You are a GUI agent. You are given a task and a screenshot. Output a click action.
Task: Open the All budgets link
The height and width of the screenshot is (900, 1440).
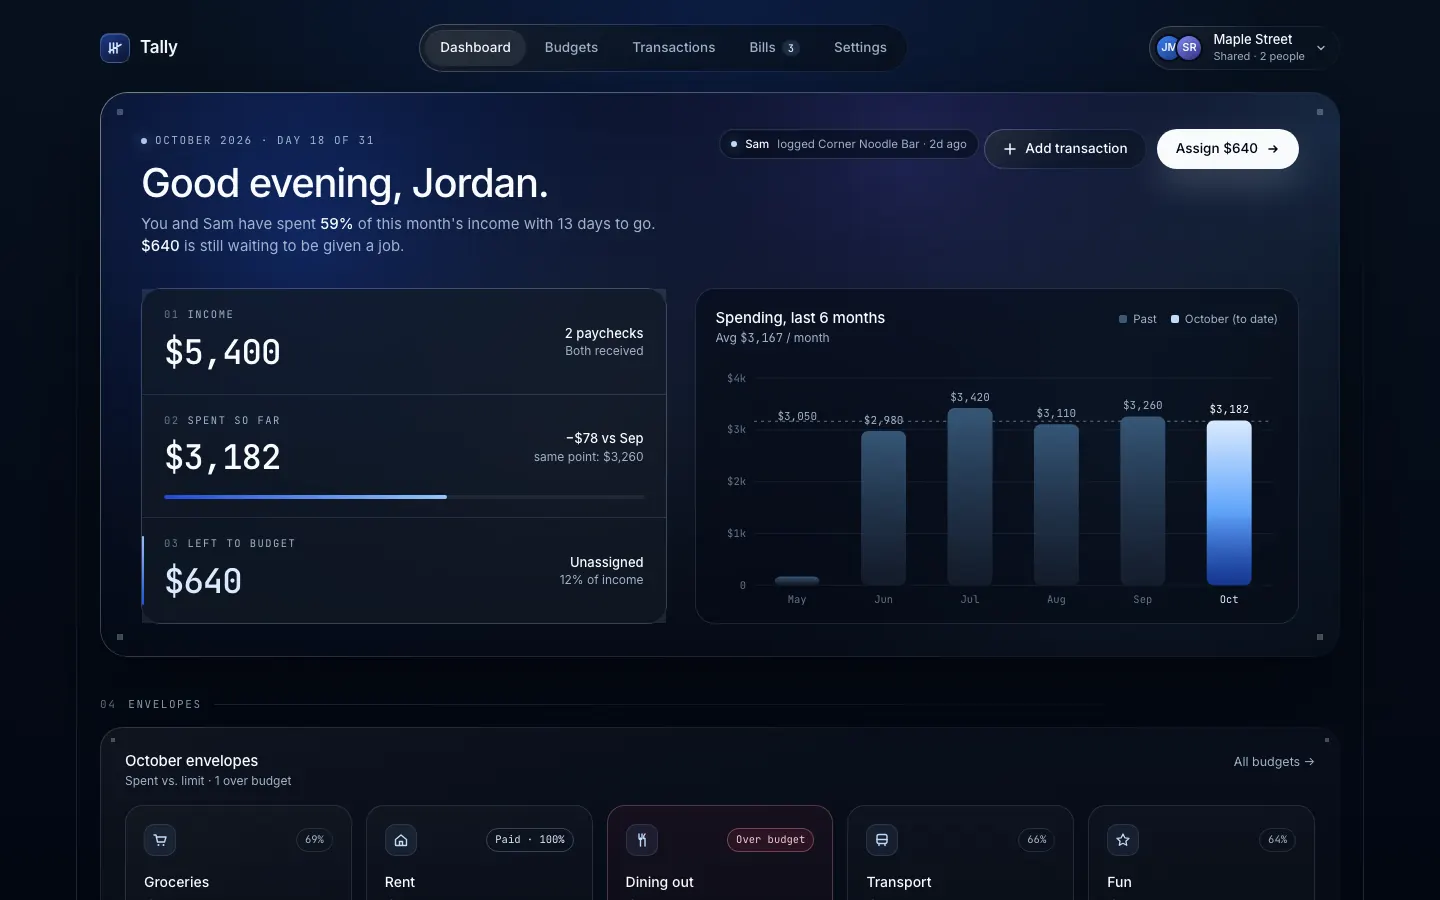pos(1274,762)
